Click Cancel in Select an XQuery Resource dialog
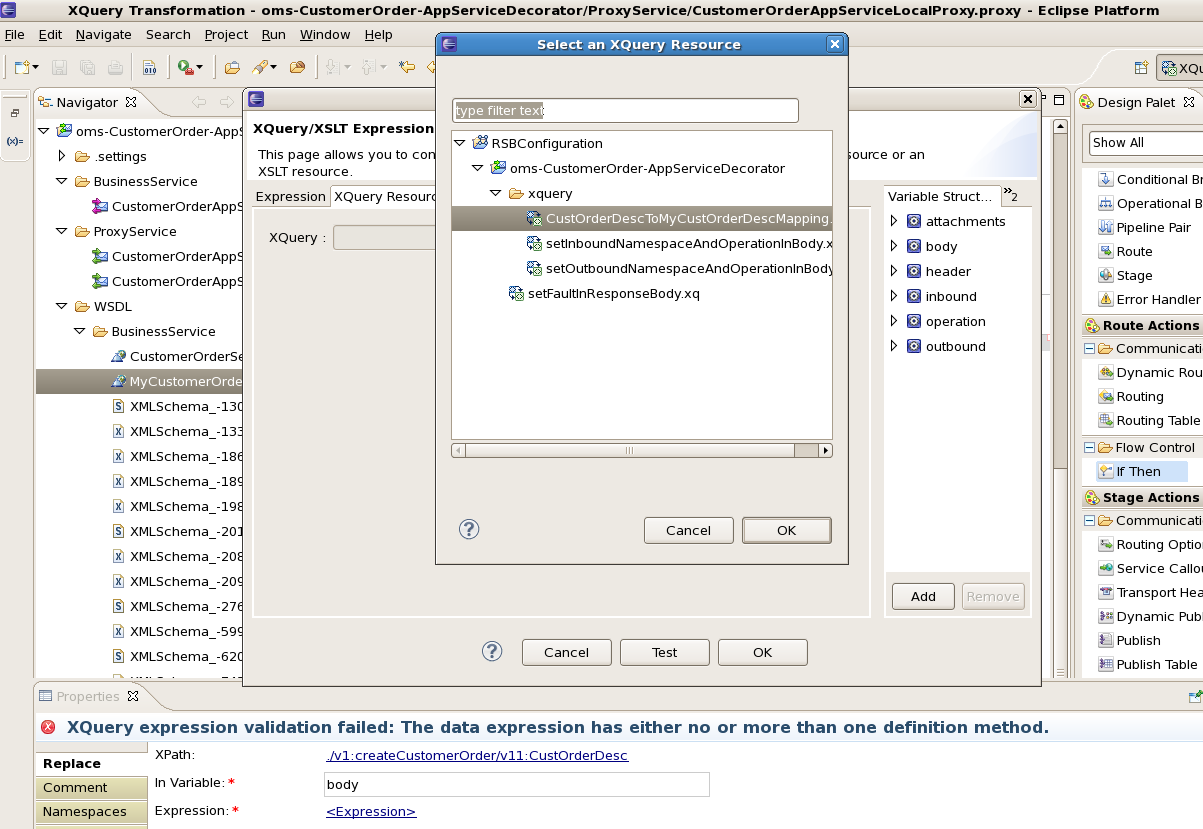Screen dimensions: 1203x829 pyautogui.click(x=688, y=530)
